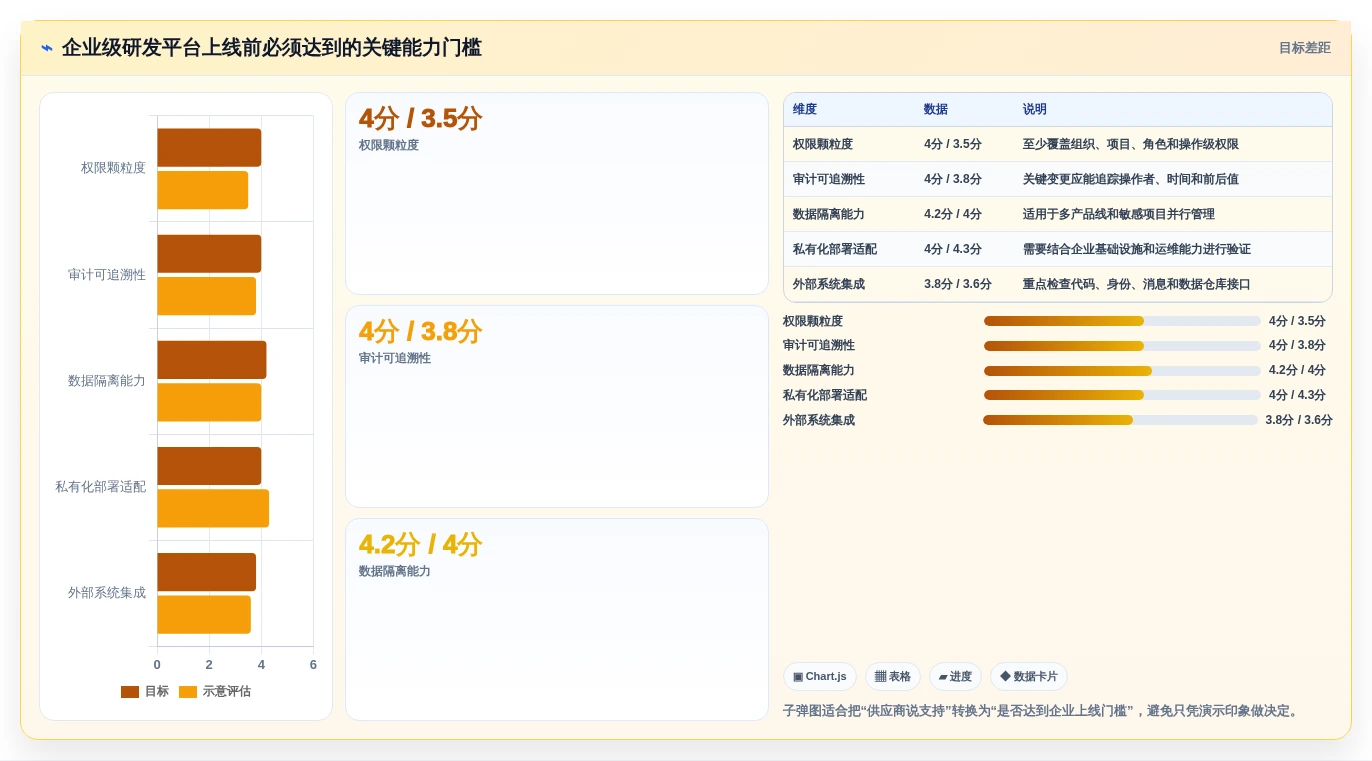Image resolution: width=1372 pixels, height=761 pixels.
Task: Click the 私有化部署适配 progress label
Action: point(825,395)
